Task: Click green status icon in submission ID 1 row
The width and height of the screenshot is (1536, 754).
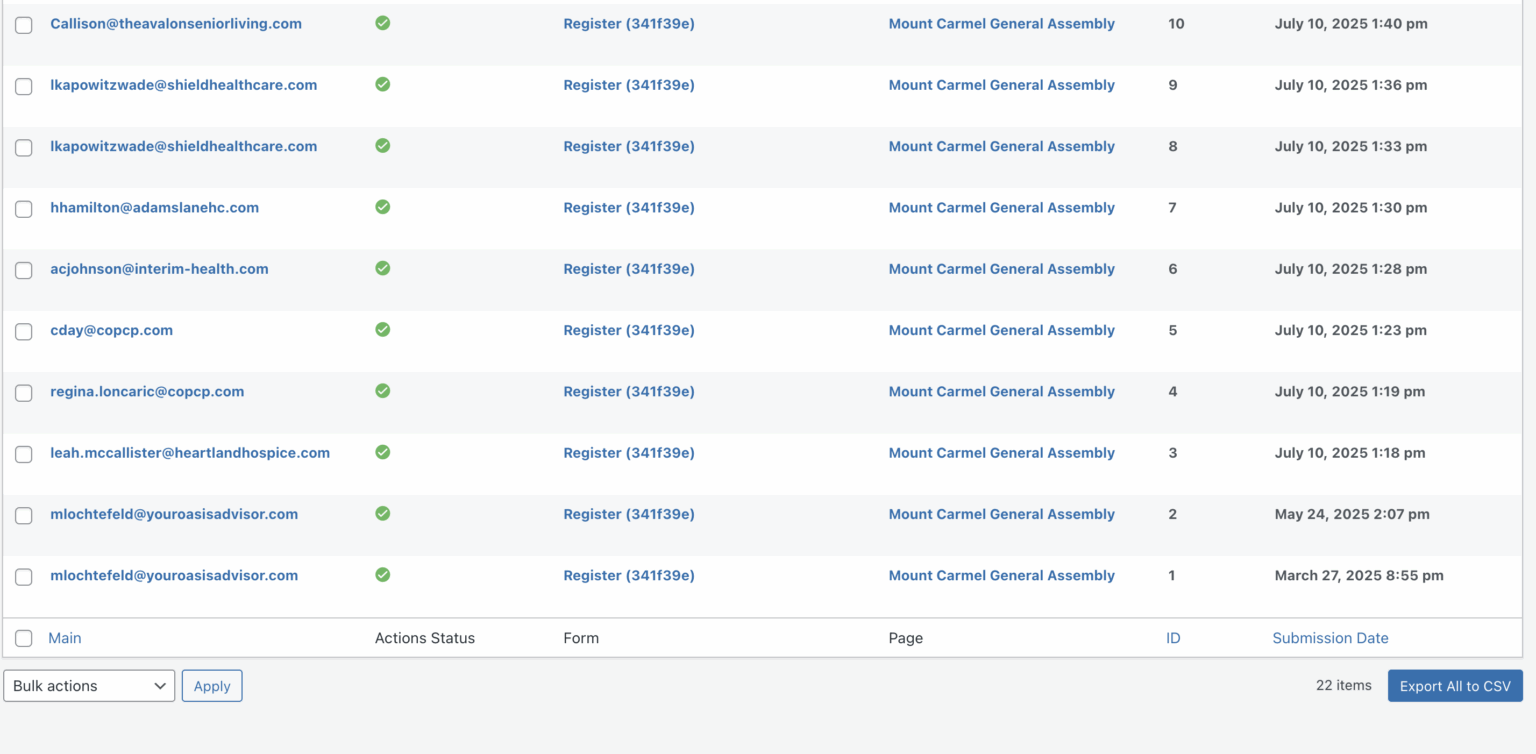Action: coord(382,575)
